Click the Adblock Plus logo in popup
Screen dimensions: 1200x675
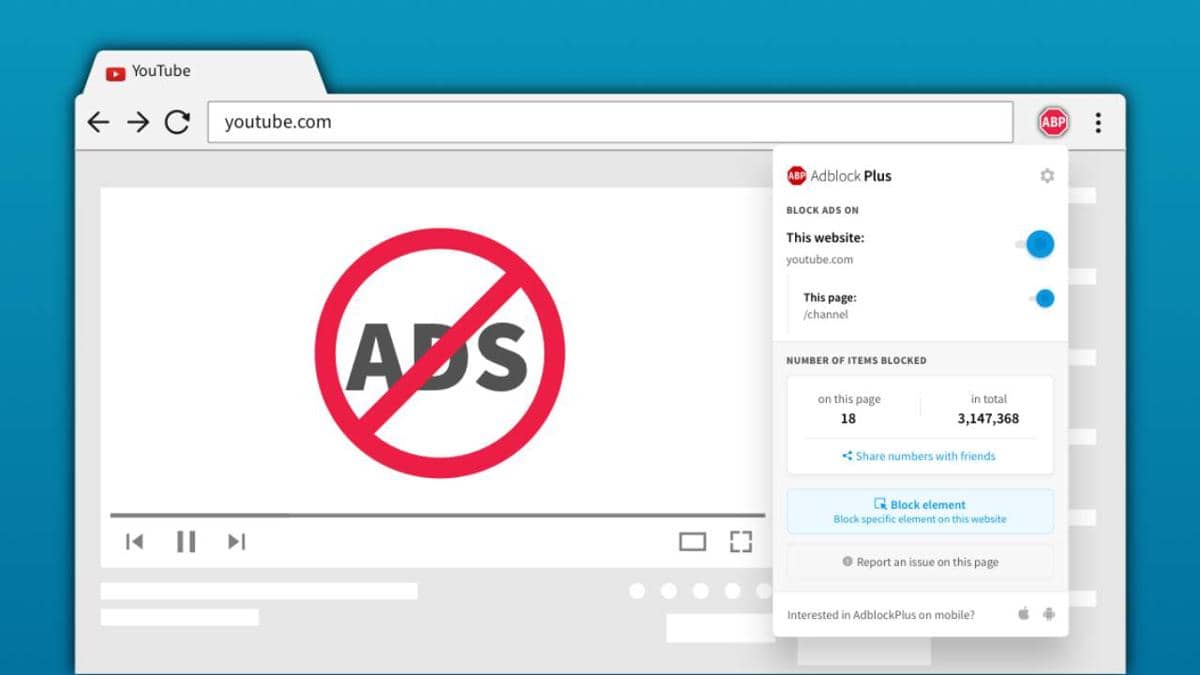click(839, 176)
